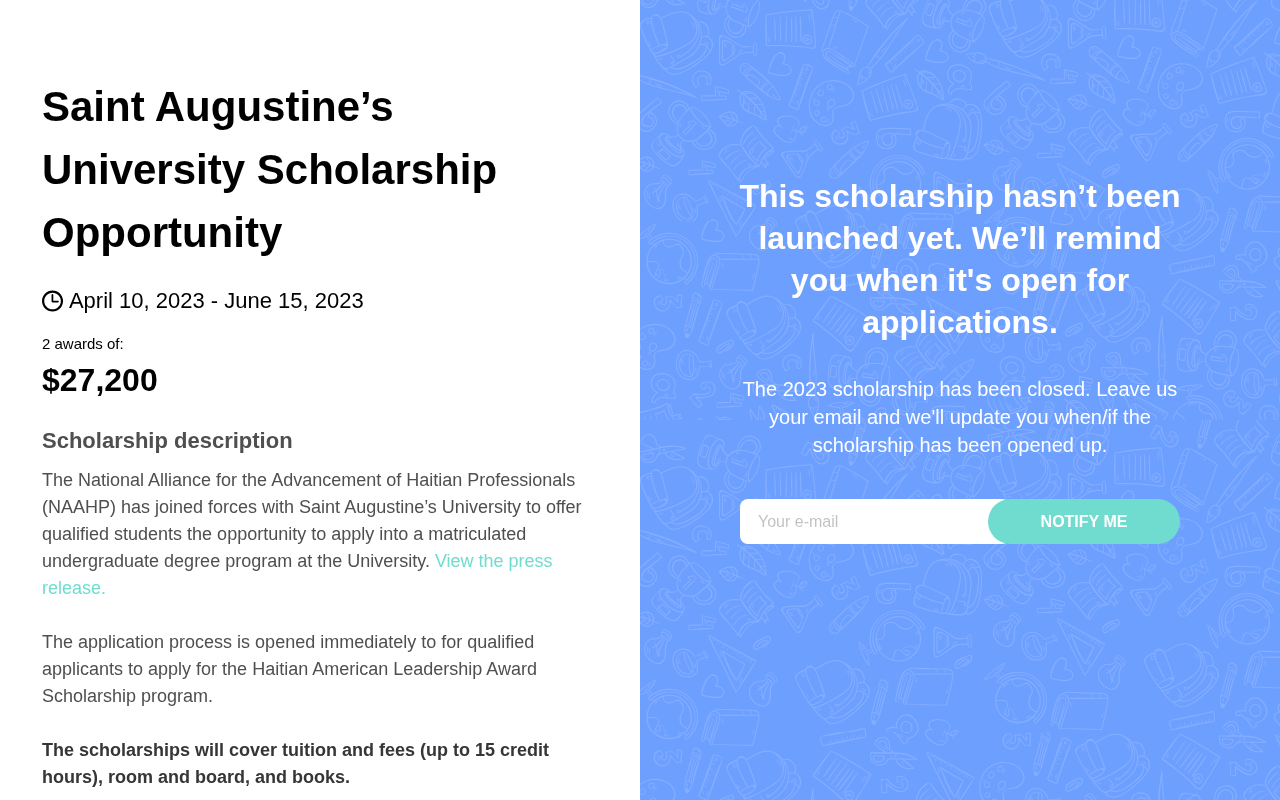1280x800 pixels.
Task: Click the "Scholarship description" heading
Action: click(167, 441)
